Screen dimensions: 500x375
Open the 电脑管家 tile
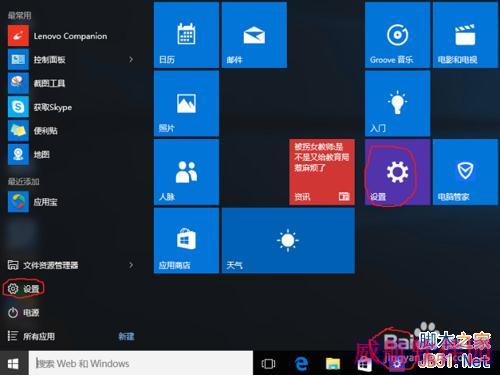(x=465, y=172)
